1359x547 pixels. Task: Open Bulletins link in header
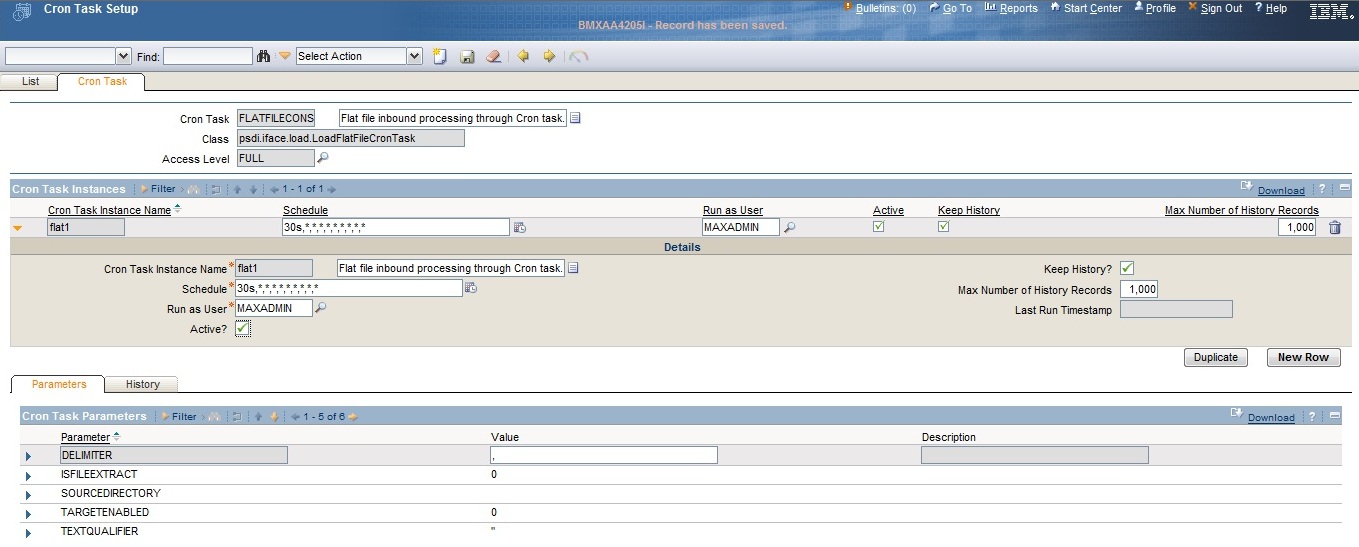click(879, 8)
